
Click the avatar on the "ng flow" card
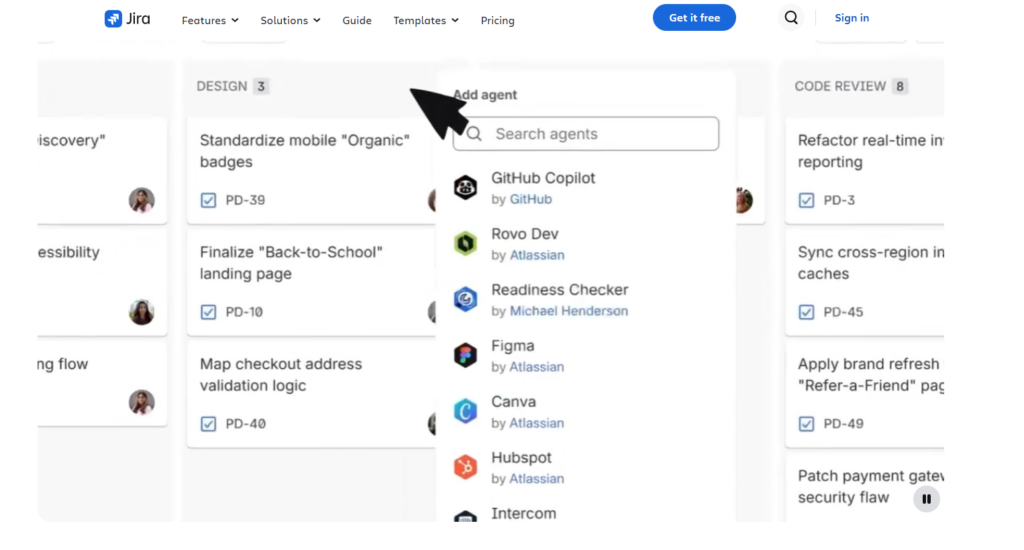(142, 402)
